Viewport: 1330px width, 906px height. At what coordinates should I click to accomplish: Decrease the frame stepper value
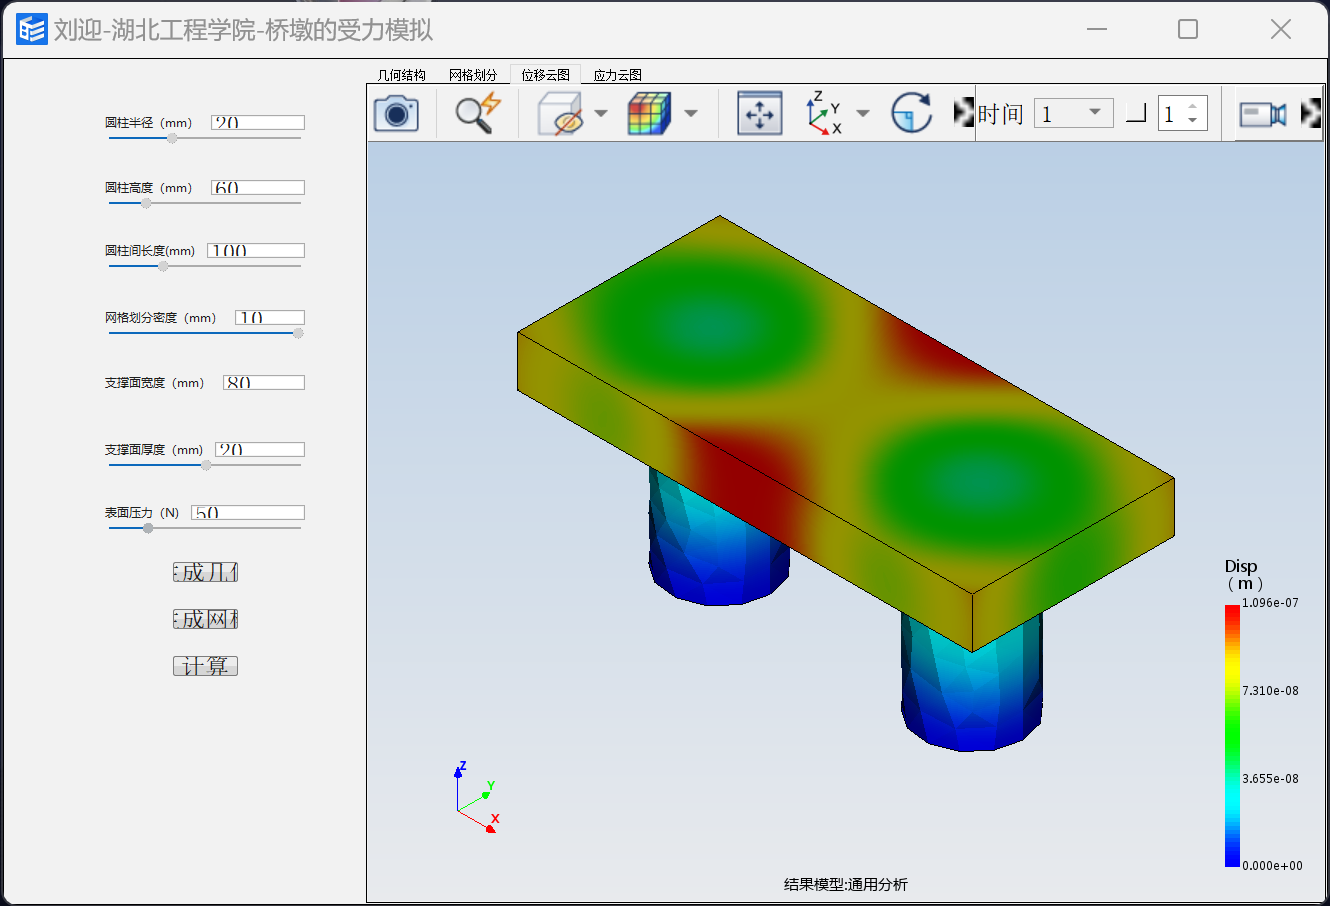click(1193, 121)
